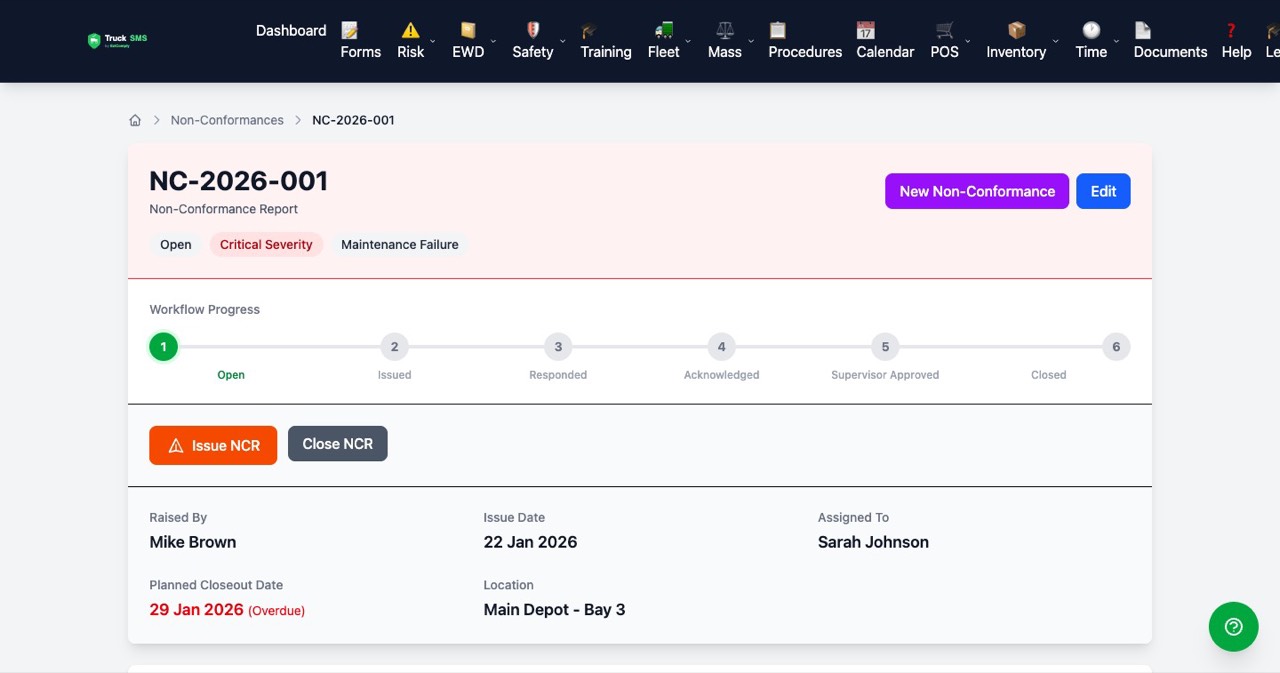Select workflow step 6 Closed circle
Image resolution: width=1280 pixels, height=673 pixels.
1117,347
